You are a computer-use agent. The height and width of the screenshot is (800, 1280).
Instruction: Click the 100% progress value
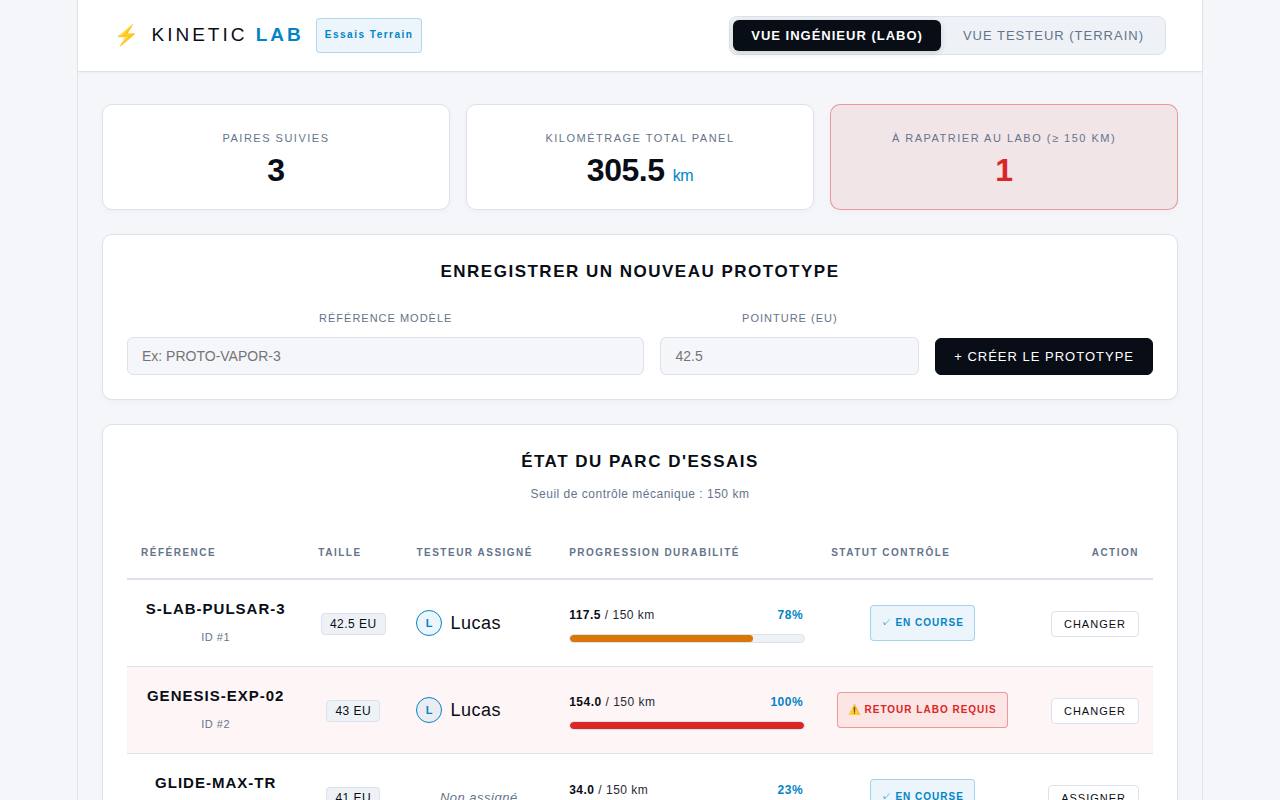(786, 702)
